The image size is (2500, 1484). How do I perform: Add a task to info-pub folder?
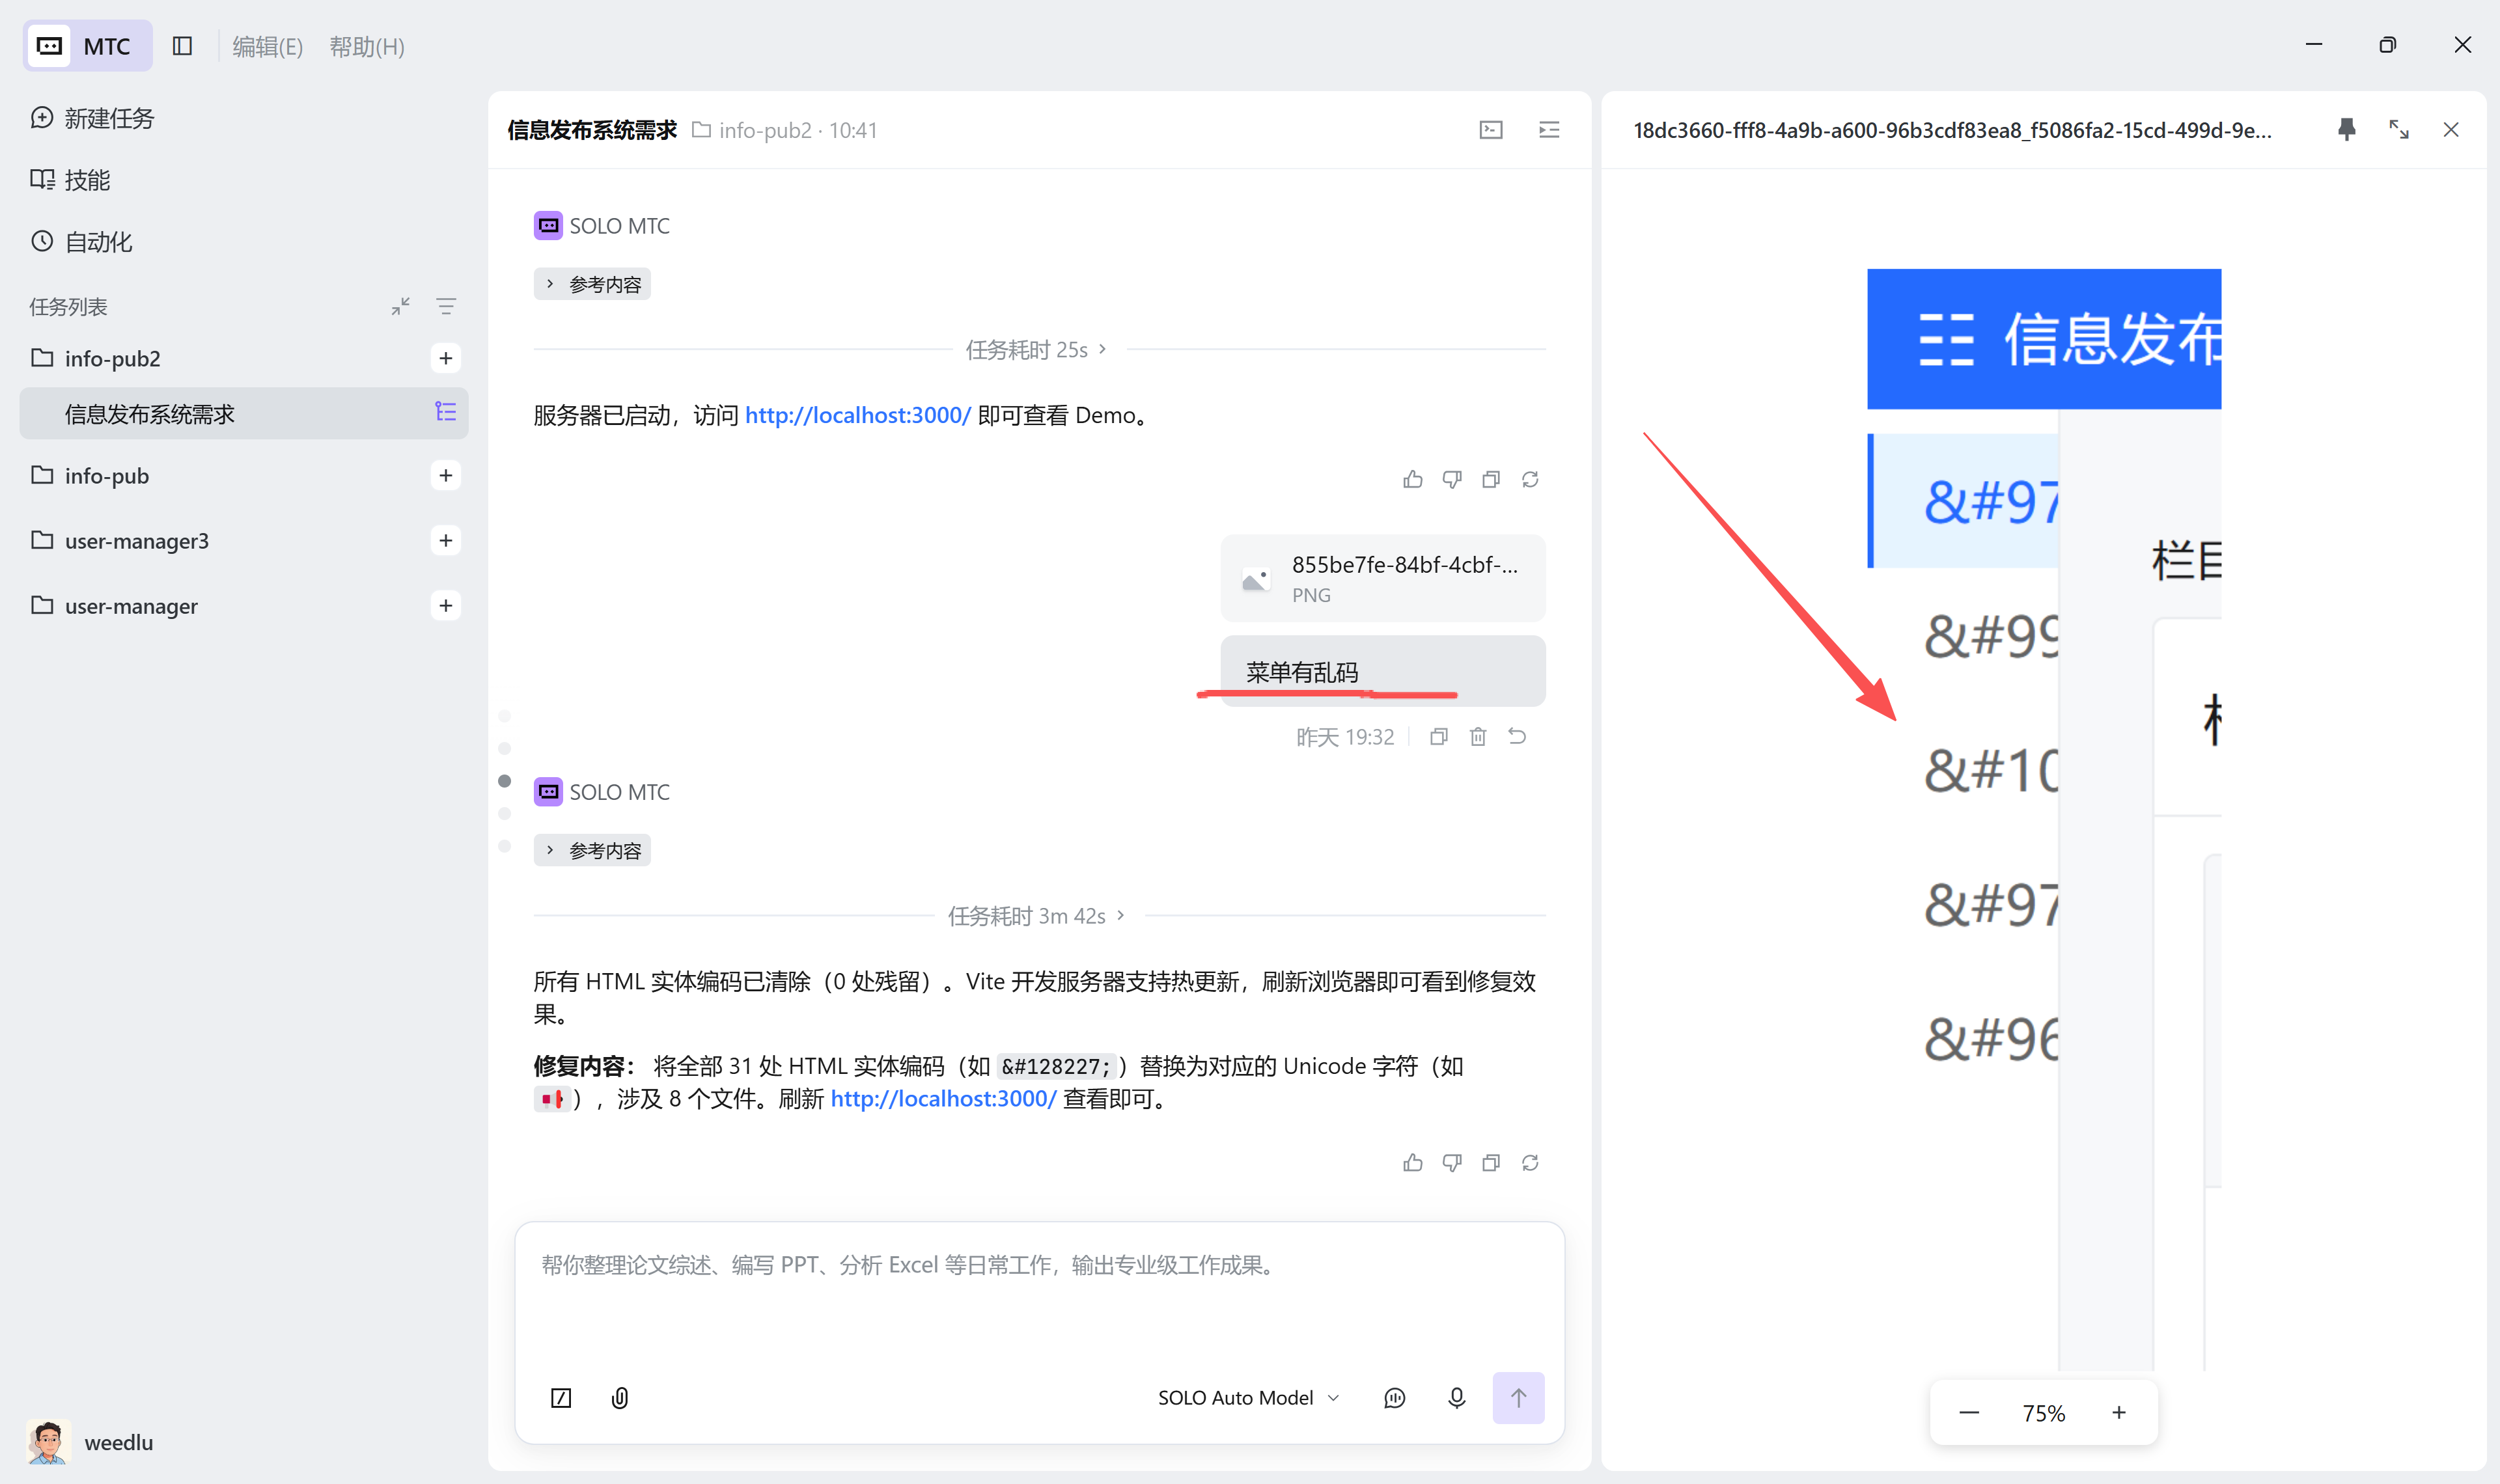coord(446,475)
